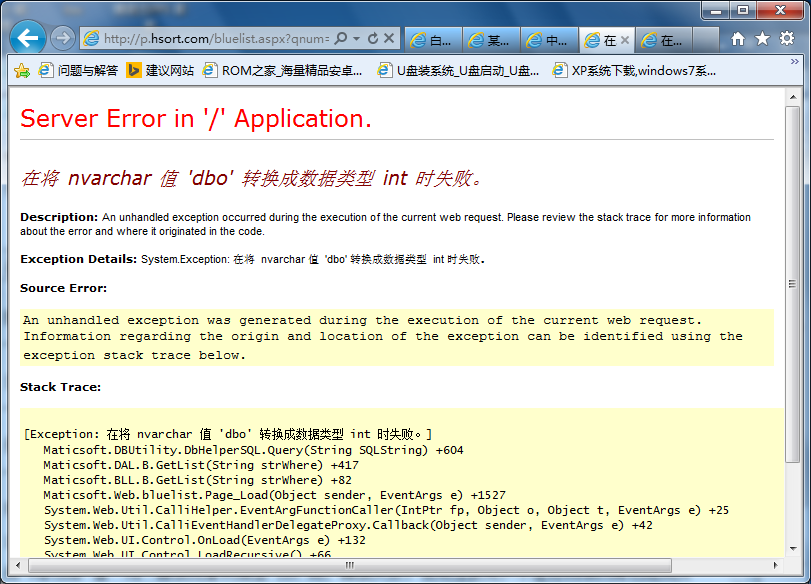Switch to the tab labeled 白...
811x584 pixels.
click(432, 40)
